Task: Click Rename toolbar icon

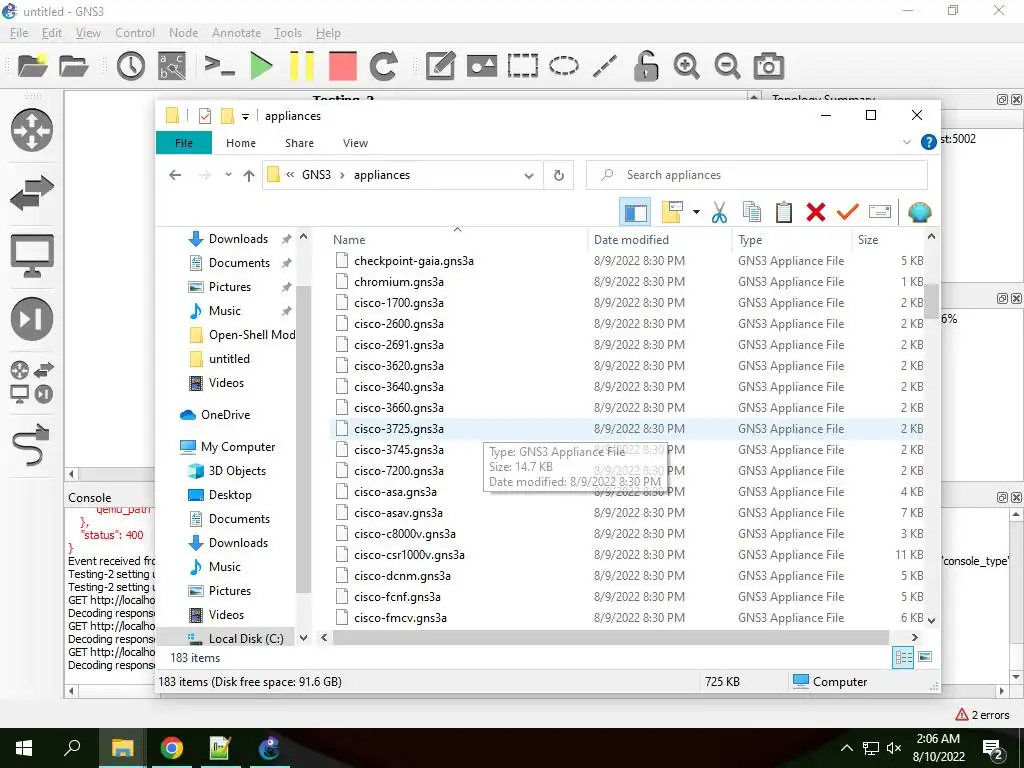Action: (880, 212)
